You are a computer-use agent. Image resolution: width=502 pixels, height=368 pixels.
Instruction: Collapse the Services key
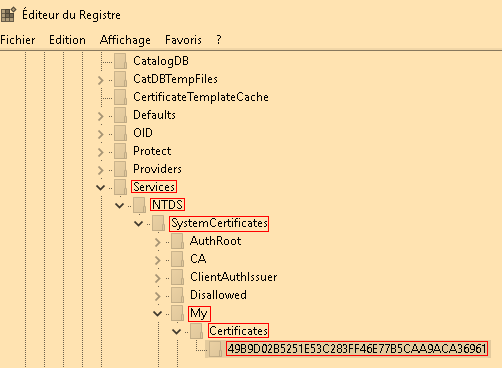pos(101,188)
